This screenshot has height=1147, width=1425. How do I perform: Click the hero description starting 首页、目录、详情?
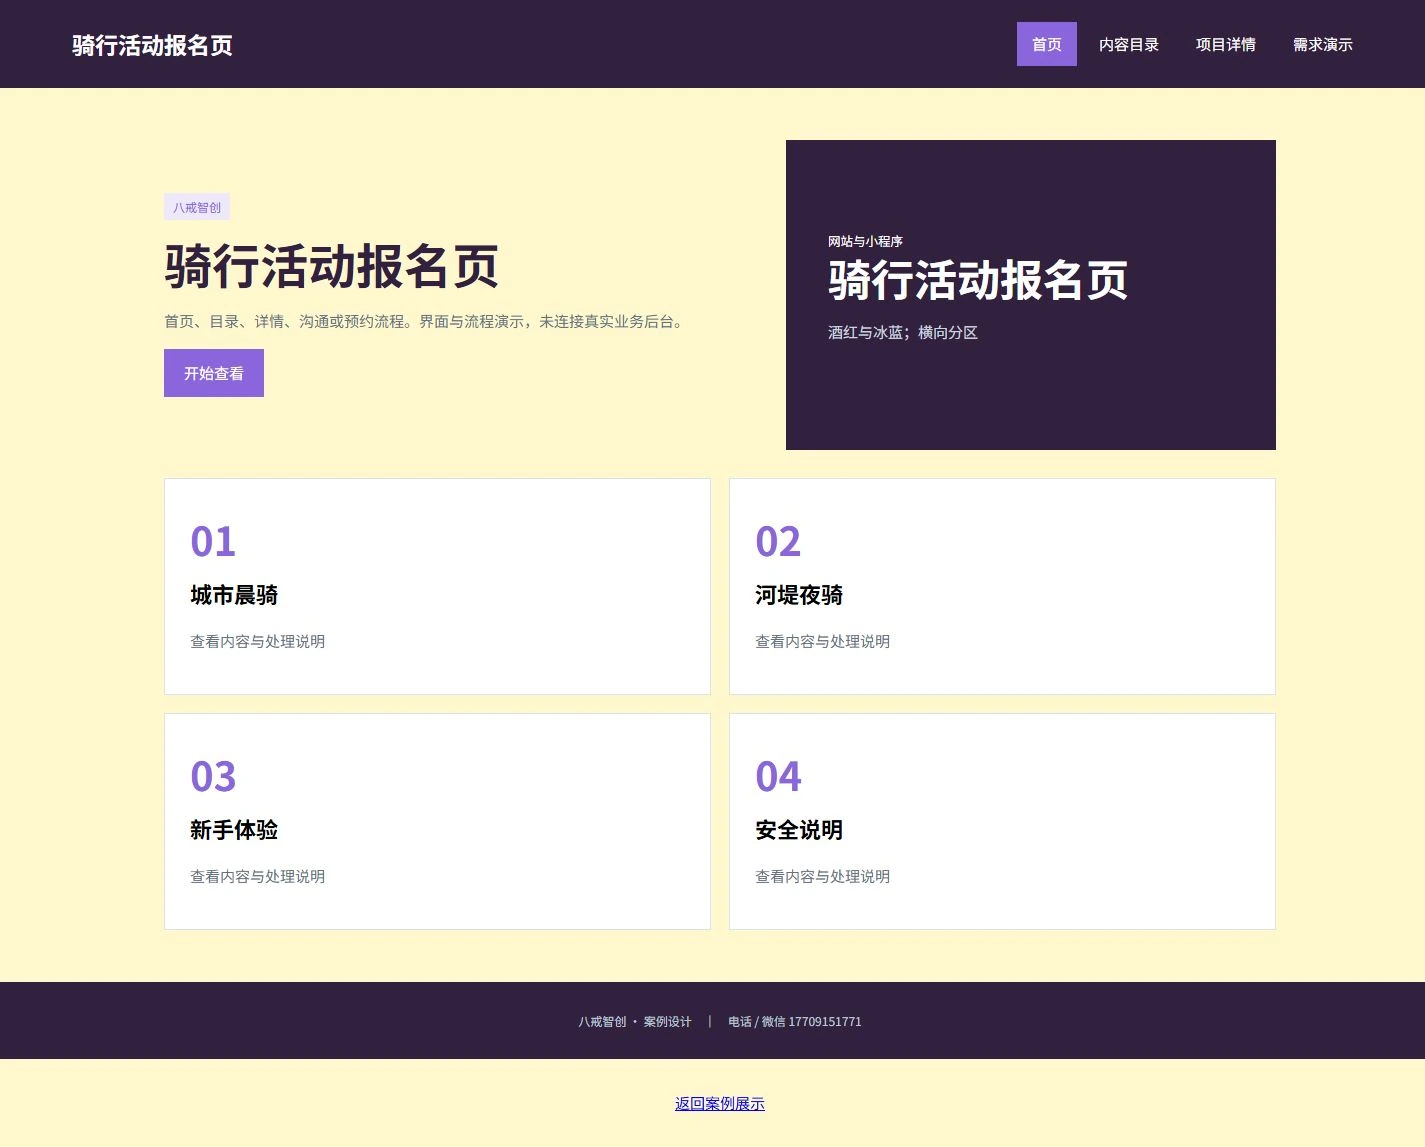[x=426, y=321]
